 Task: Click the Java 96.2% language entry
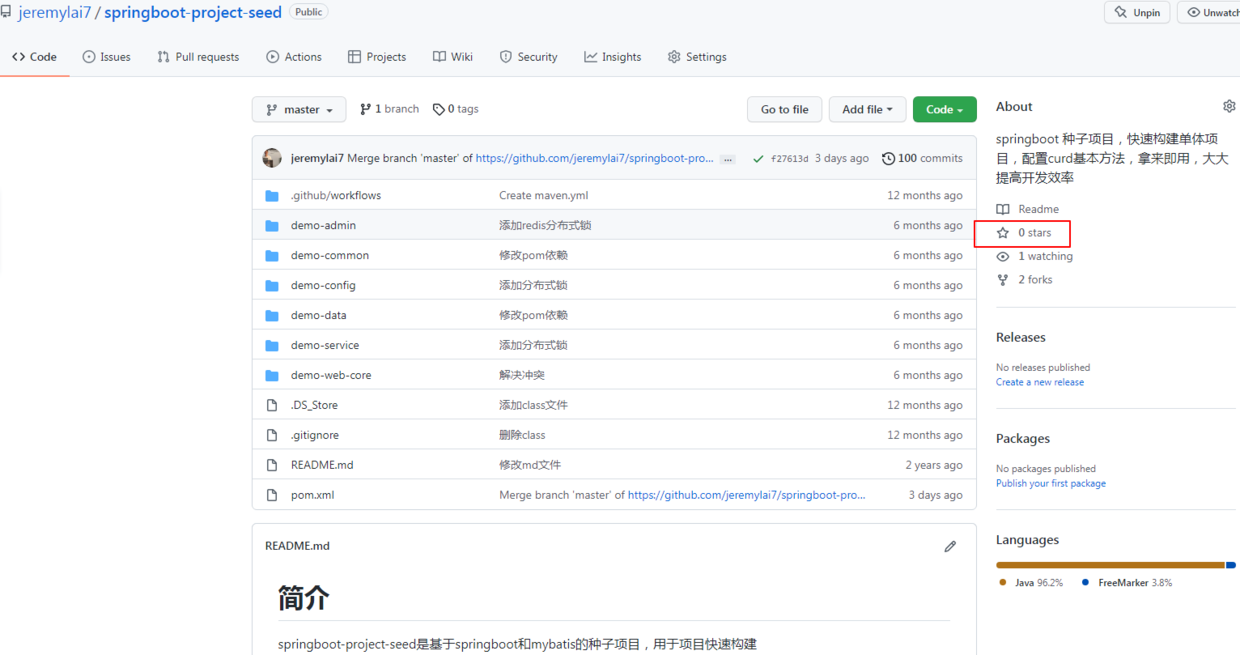(x=1031, y=582)
